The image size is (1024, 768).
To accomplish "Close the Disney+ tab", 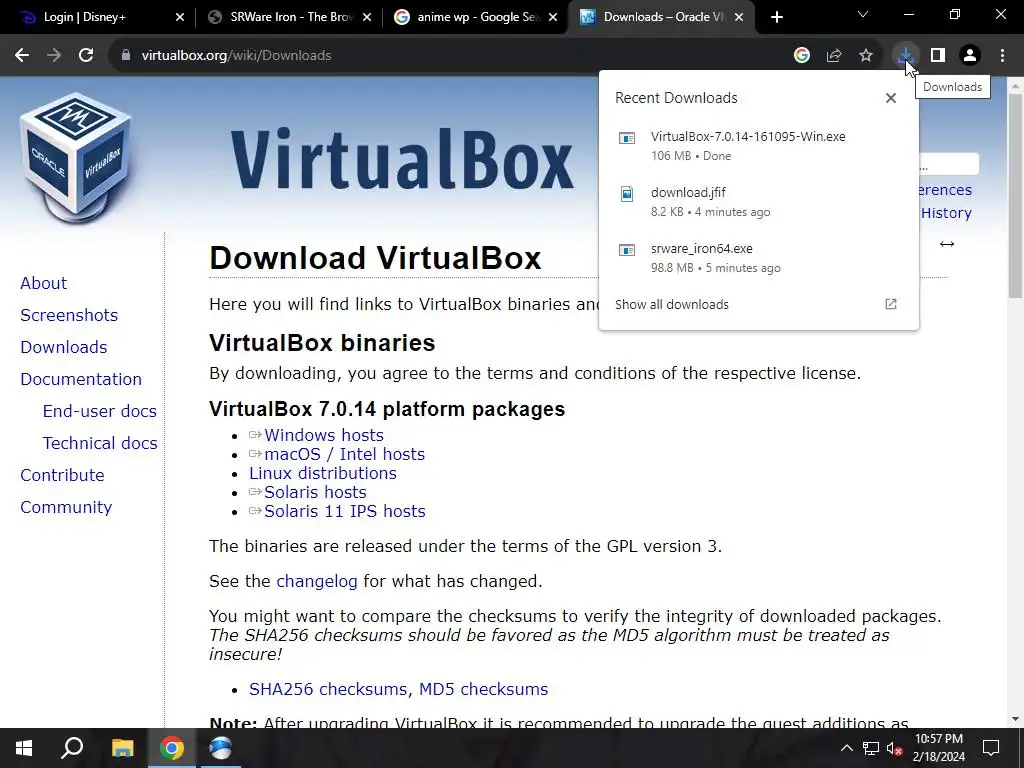I will coord(180,17).
